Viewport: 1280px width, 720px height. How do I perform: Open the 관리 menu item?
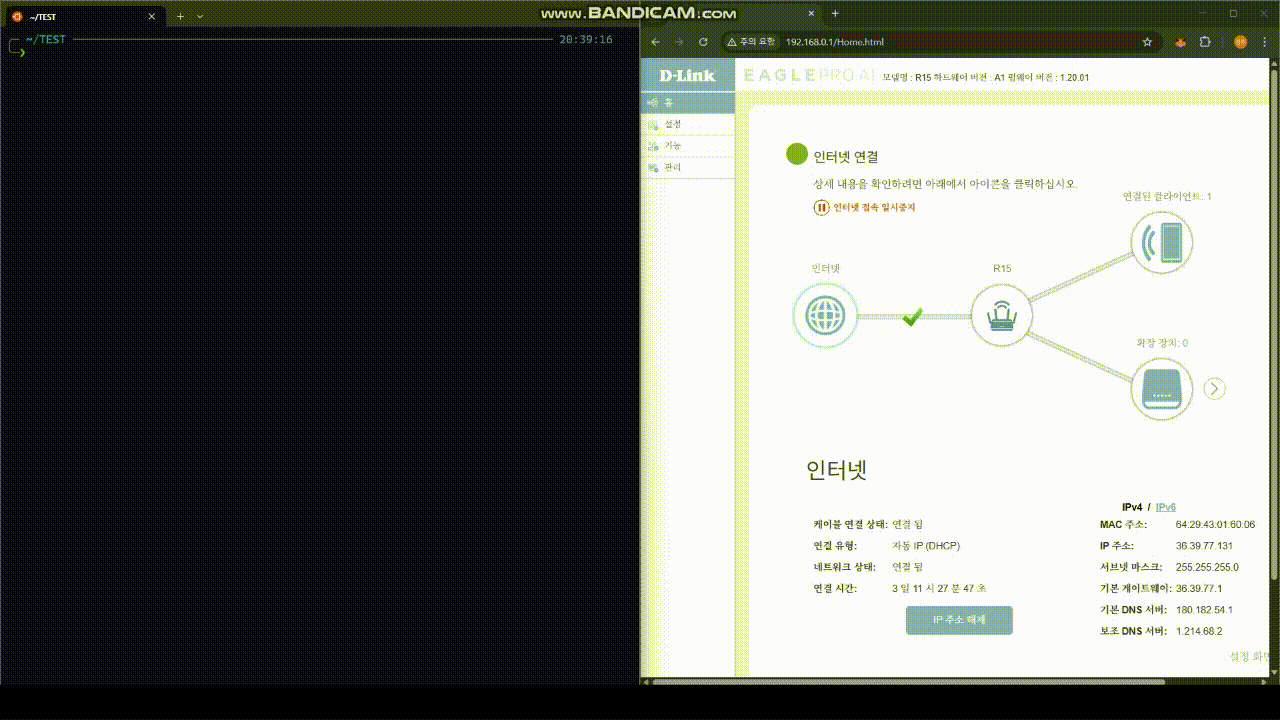(687, 168)
